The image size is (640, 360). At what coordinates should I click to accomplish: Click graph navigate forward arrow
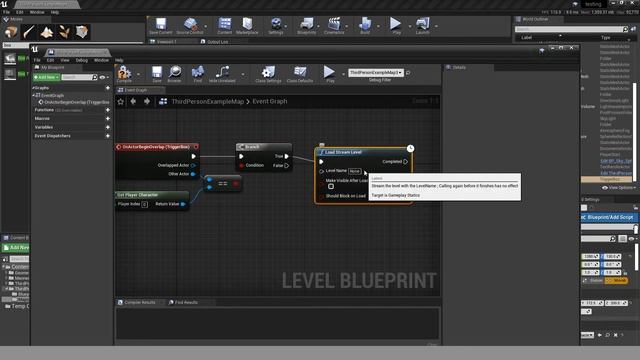[x=147, y=101]
